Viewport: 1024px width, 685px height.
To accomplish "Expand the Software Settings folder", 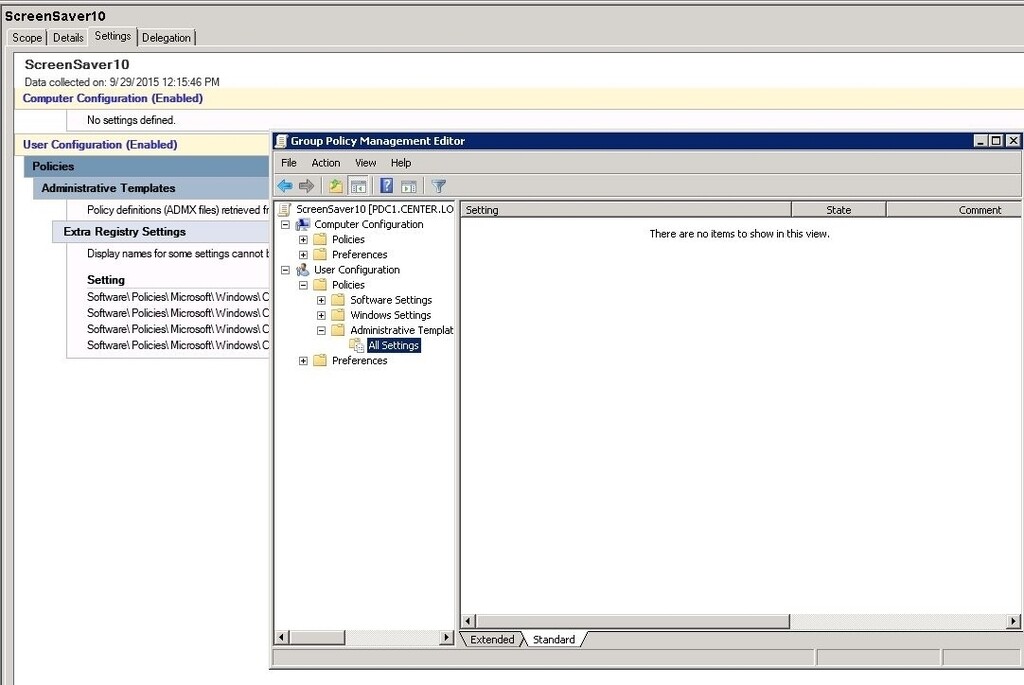I will [x=320, y=300].
